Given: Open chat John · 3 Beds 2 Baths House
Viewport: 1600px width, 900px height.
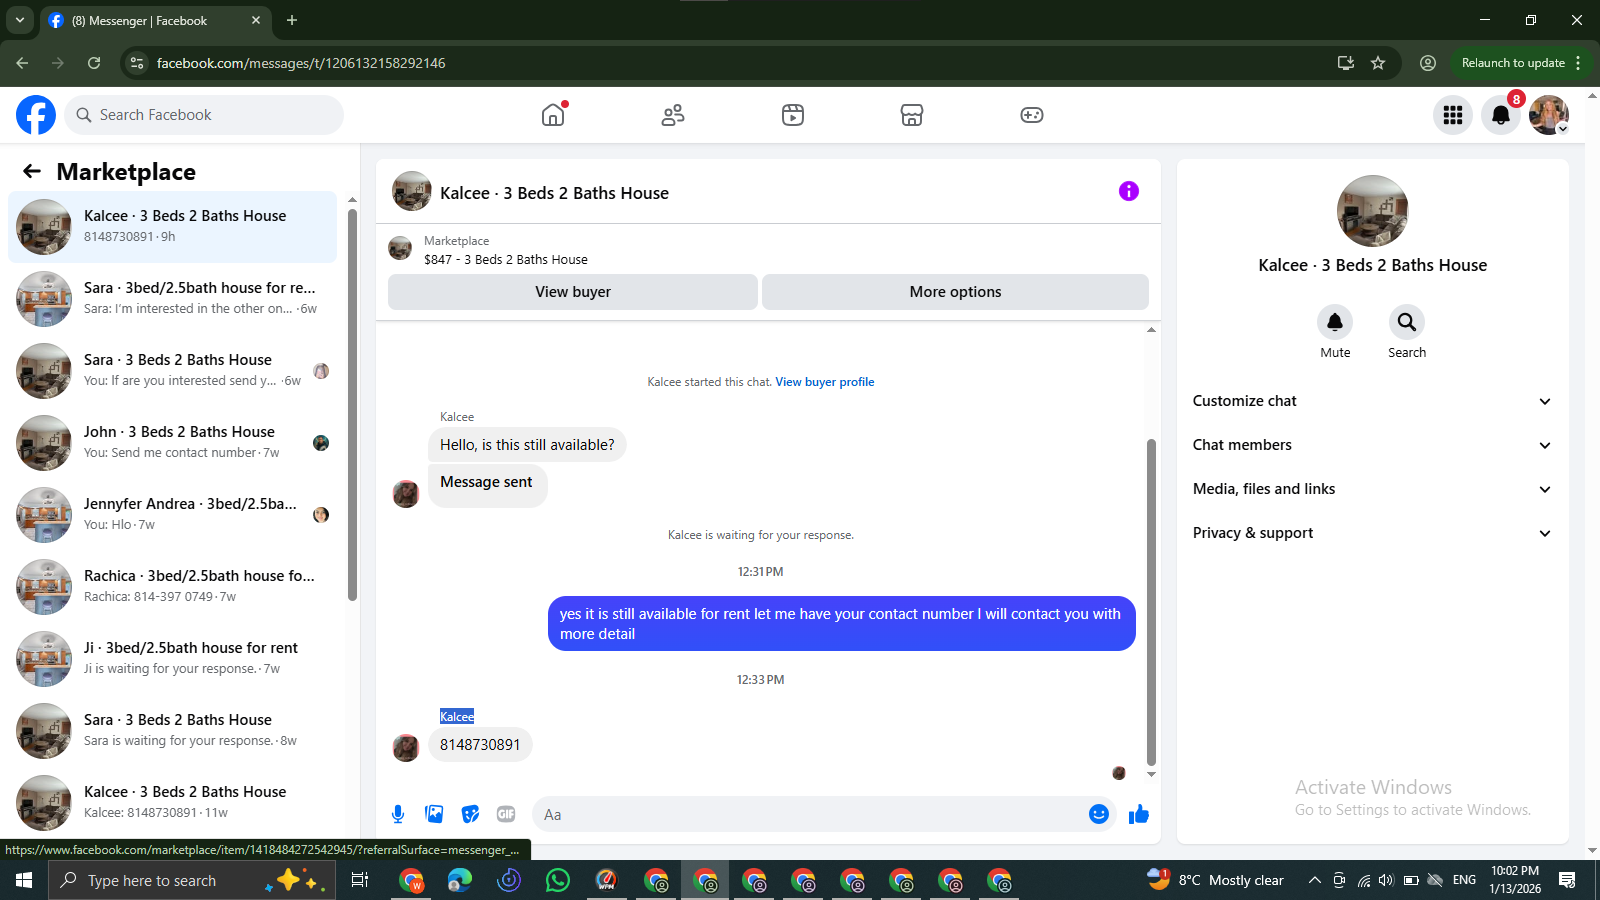Looking at the screenshot, I should point(172,443).
